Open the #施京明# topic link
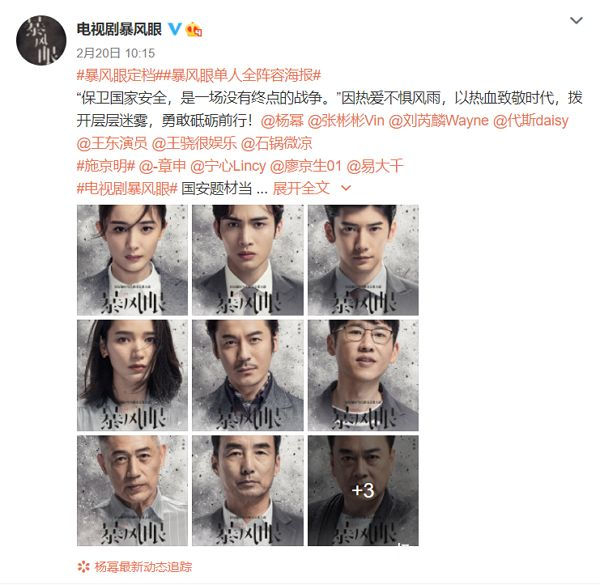 click(x=106, y=166)
